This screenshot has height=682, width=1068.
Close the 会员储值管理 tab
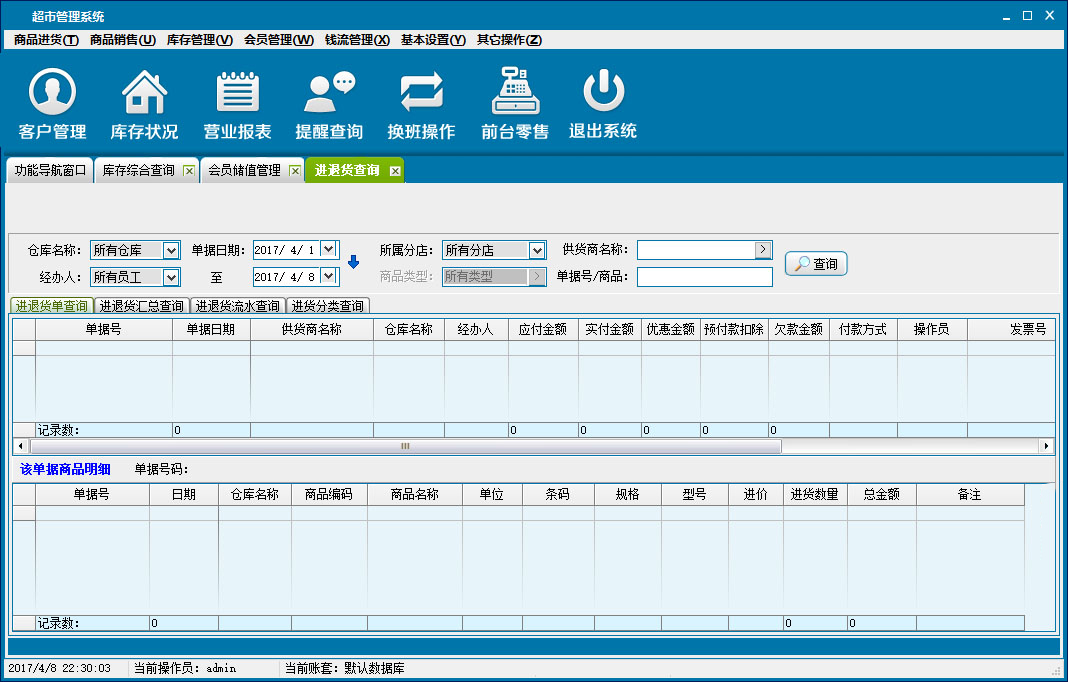tap(294, 171)
